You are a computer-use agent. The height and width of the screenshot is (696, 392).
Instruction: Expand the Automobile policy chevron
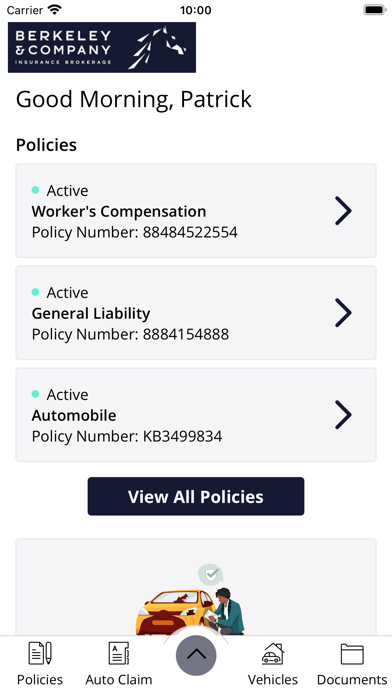[x=343, y=415]
